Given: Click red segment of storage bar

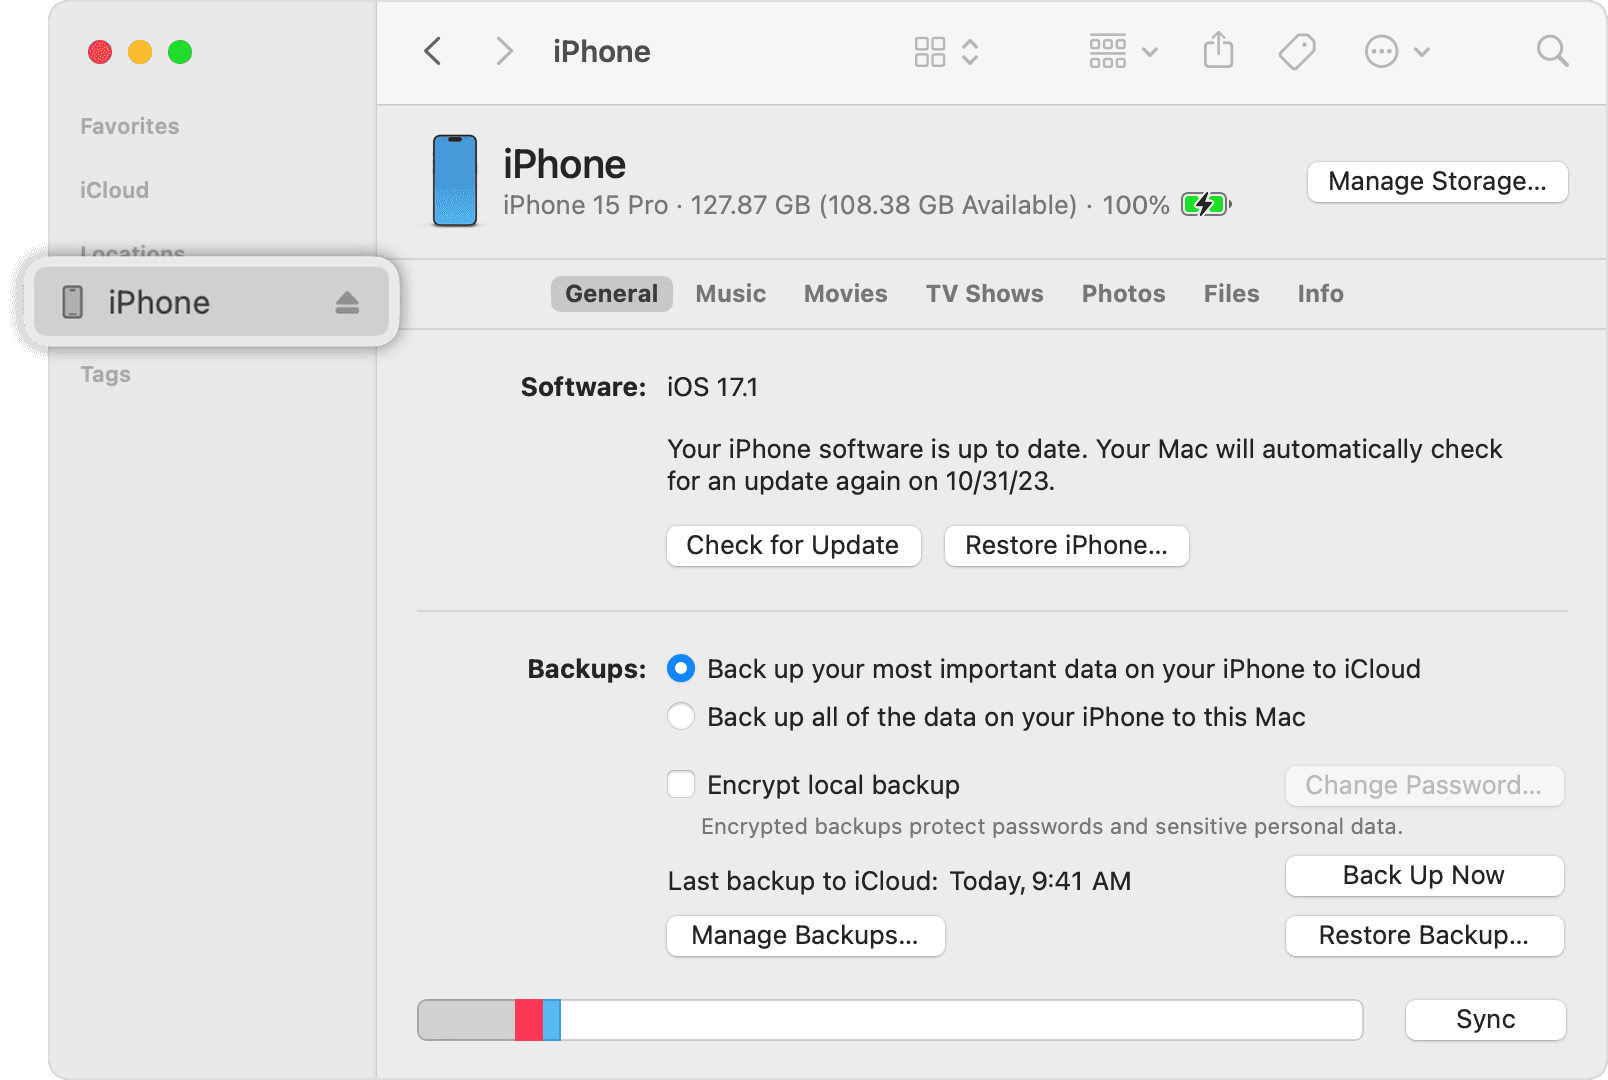Looking at the screenshot, I should point(529,1020).
